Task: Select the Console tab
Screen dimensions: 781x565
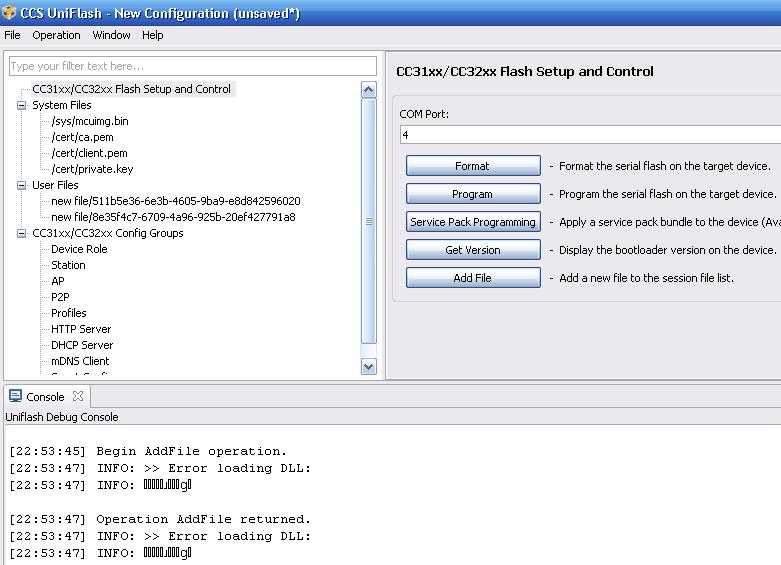Action: click(45, 397)
